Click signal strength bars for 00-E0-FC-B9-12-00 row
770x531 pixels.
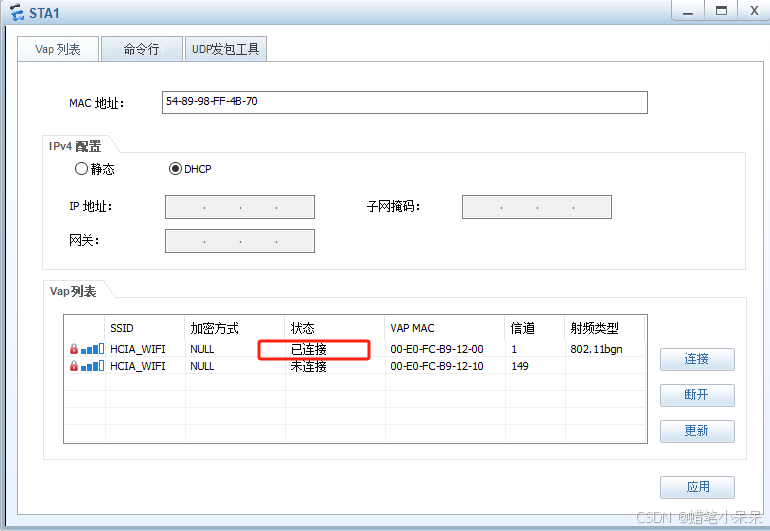[92, 349]
